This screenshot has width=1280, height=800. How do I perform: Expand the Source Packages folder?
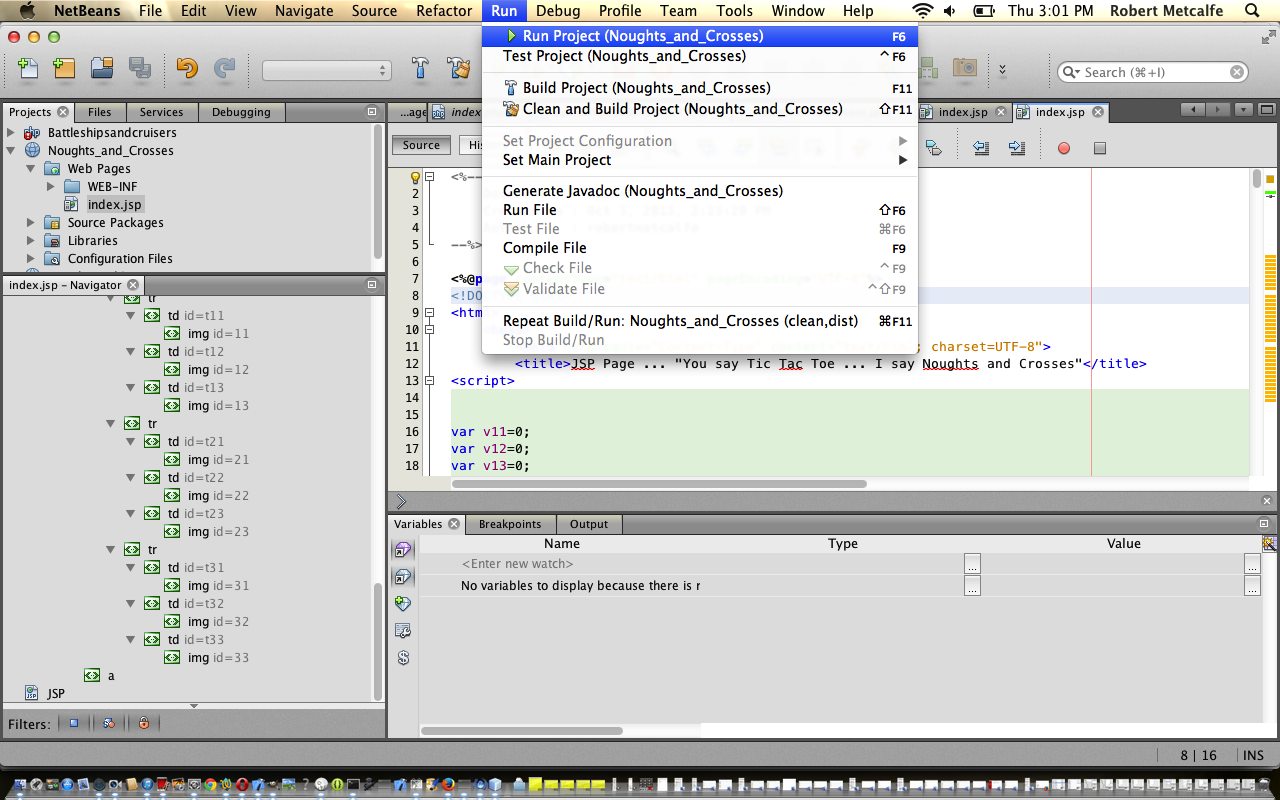31,223
